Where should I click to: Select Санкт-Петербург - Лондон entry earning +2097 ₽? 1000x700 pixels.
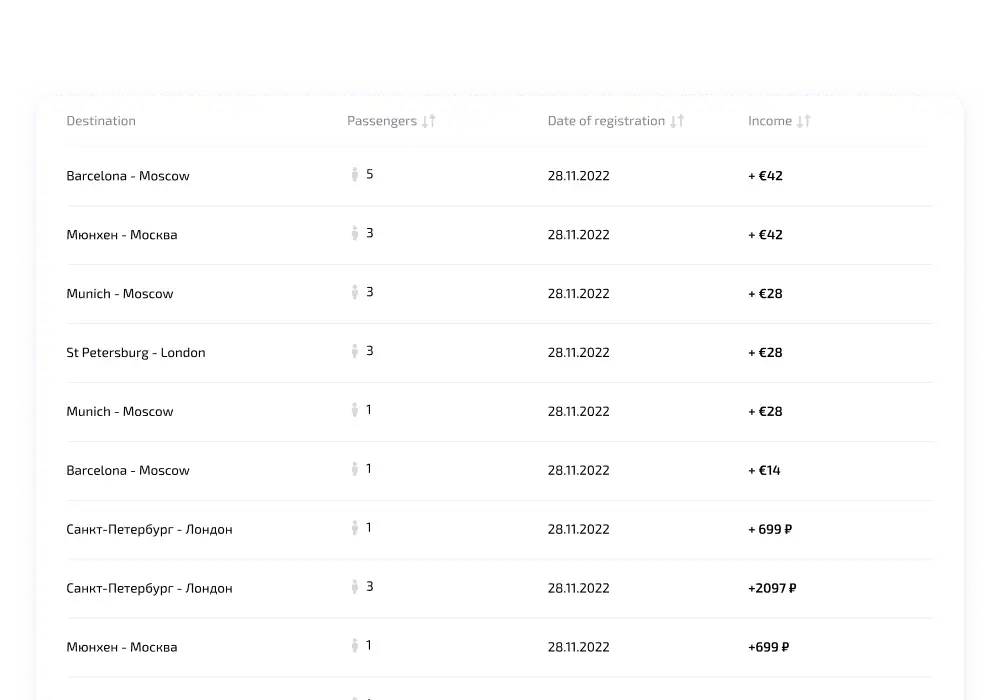[149, 589]
